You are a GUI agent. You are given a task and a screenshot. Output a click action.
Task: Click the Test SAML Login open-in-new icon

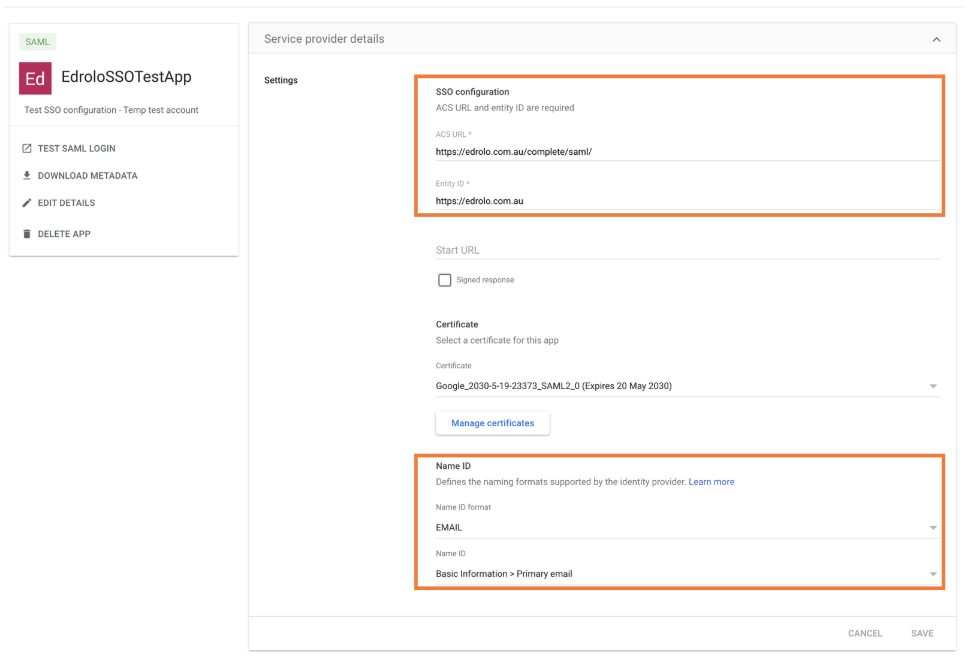tap(27, 148)
